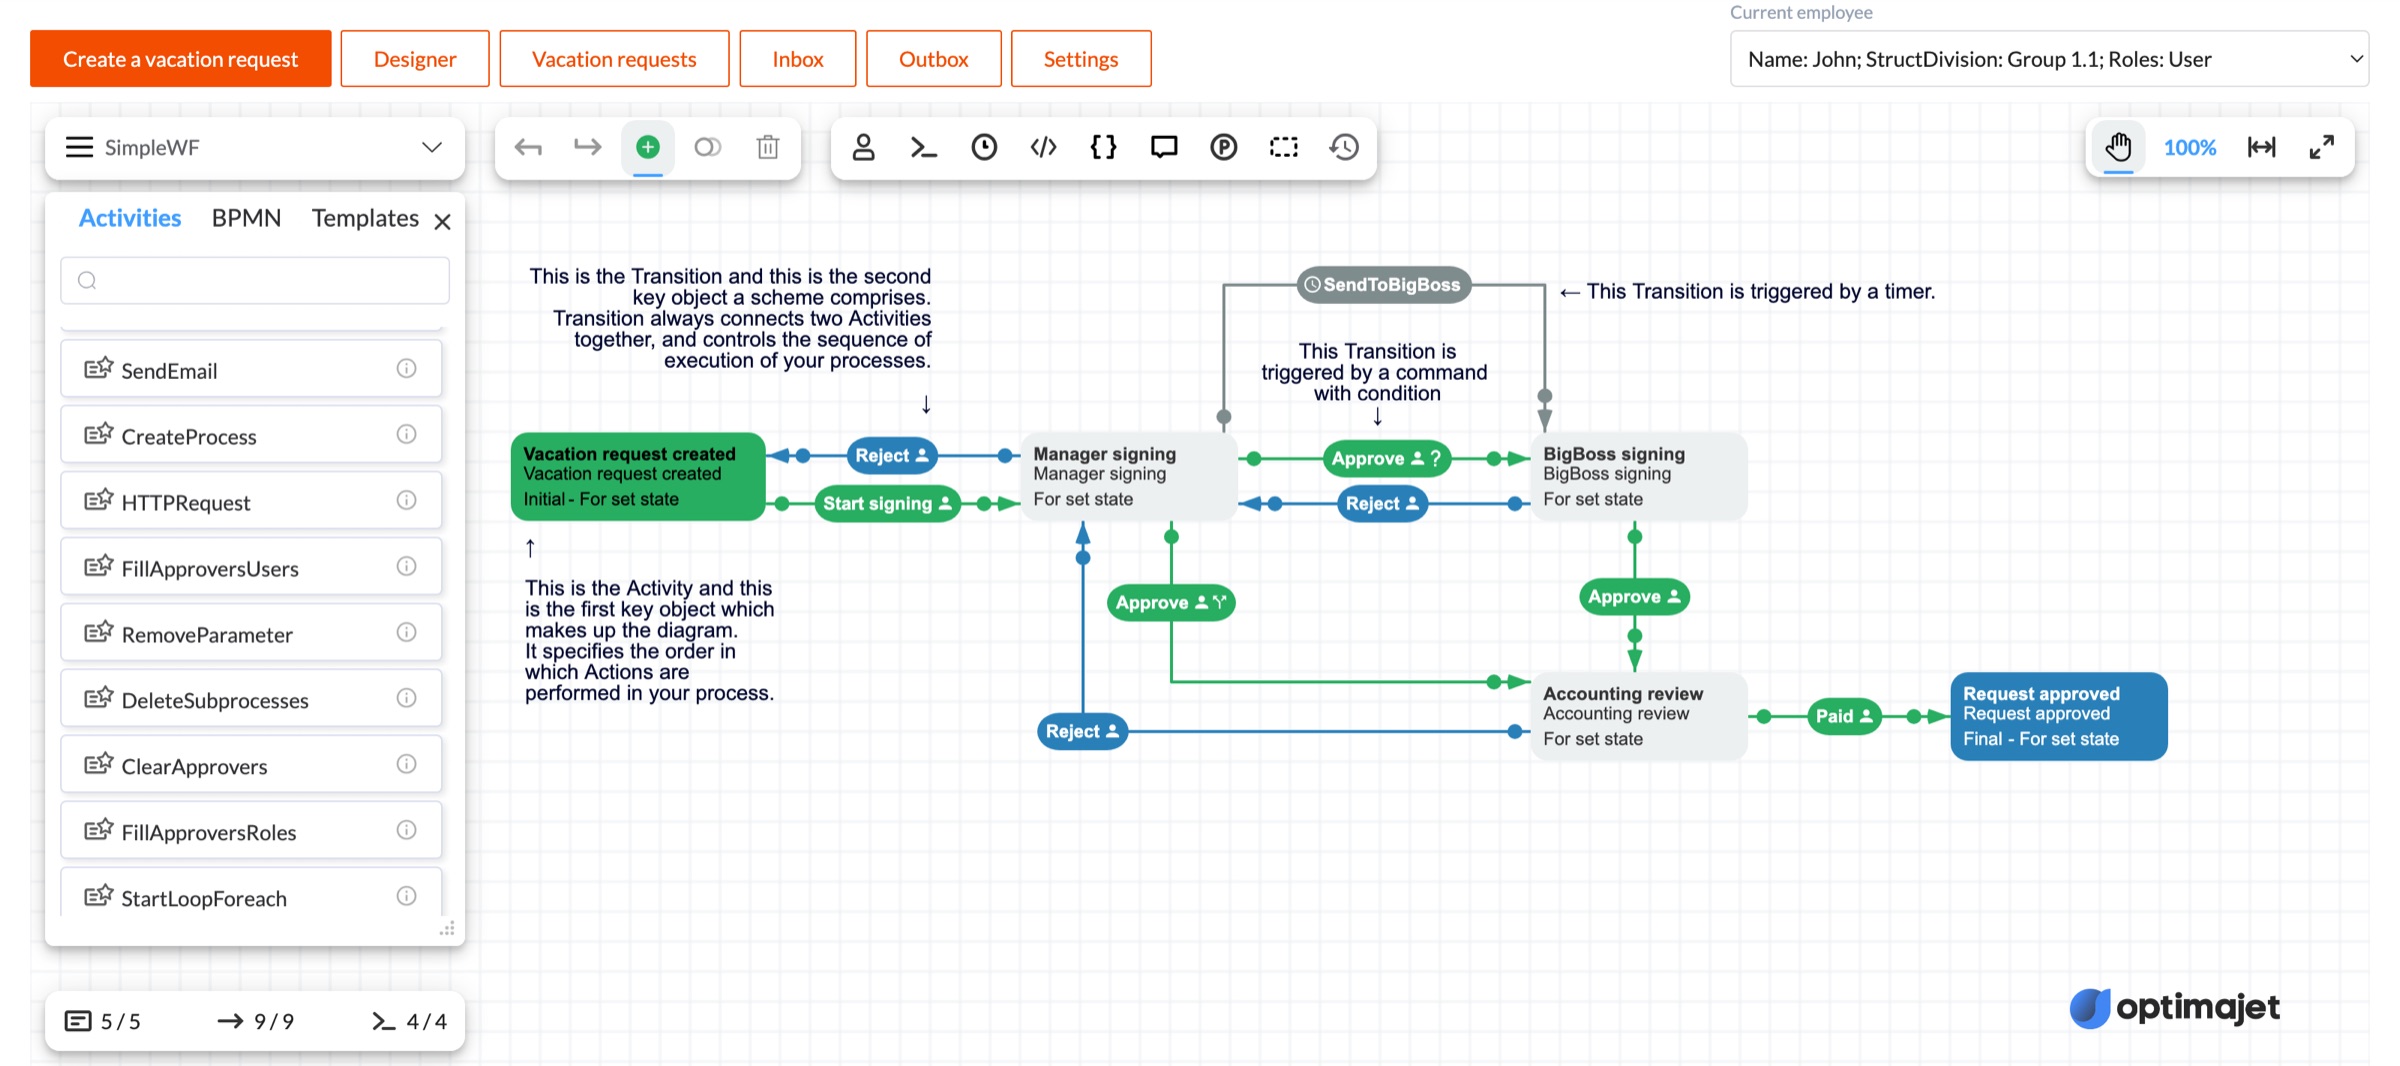The width and height of the screenshot is (2400, 1066).
Task: Select the StartLoopForeach activity
Action: coord(251,893)
